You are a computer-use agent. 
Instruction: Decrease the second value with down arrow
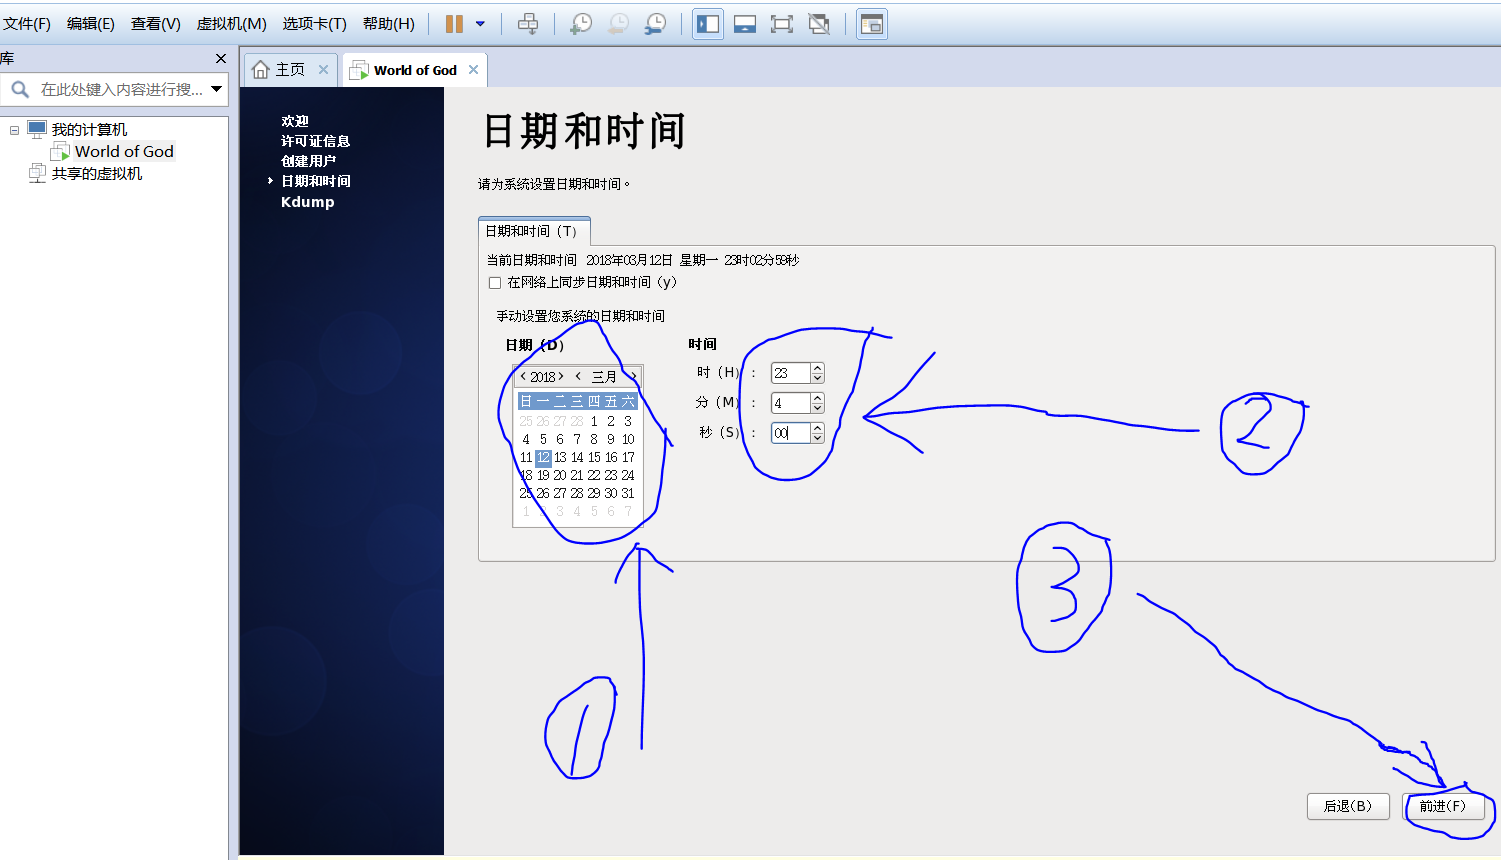[817, 438]
